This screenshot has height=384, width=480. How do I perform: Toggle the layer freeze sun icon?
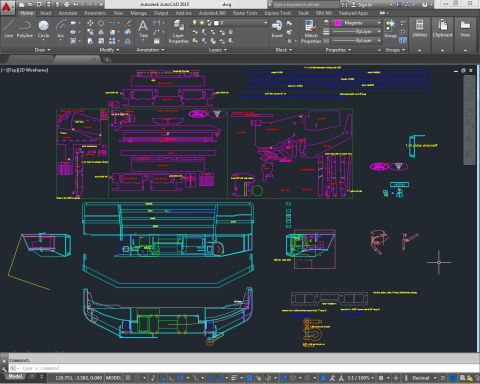[202, 23]
